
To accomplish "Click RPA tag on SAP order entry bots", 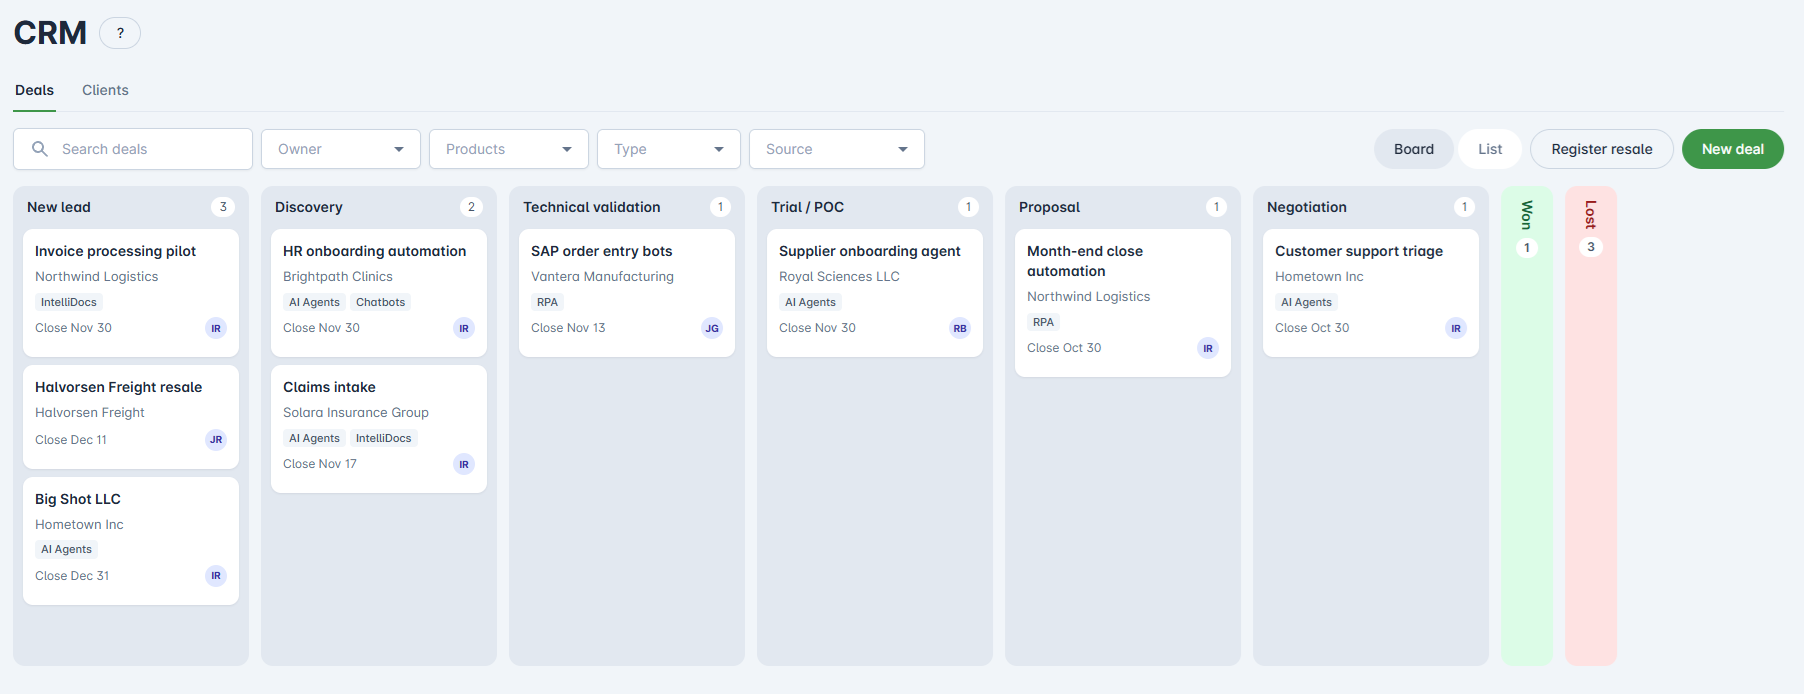I will [547, 302].
